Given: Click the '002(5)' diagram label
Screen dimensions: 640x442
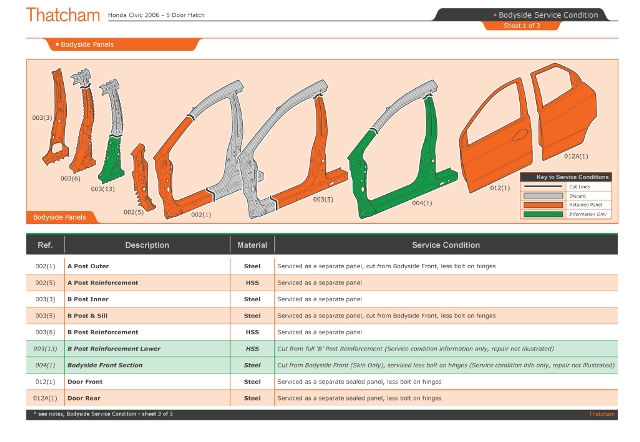Looking at the screenshot, I should tap(133, 212).
